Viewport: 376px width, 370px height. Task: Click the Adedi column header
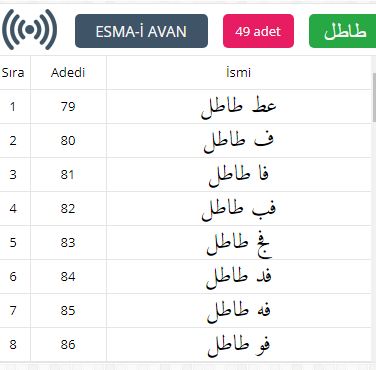(x=68, y=73)
